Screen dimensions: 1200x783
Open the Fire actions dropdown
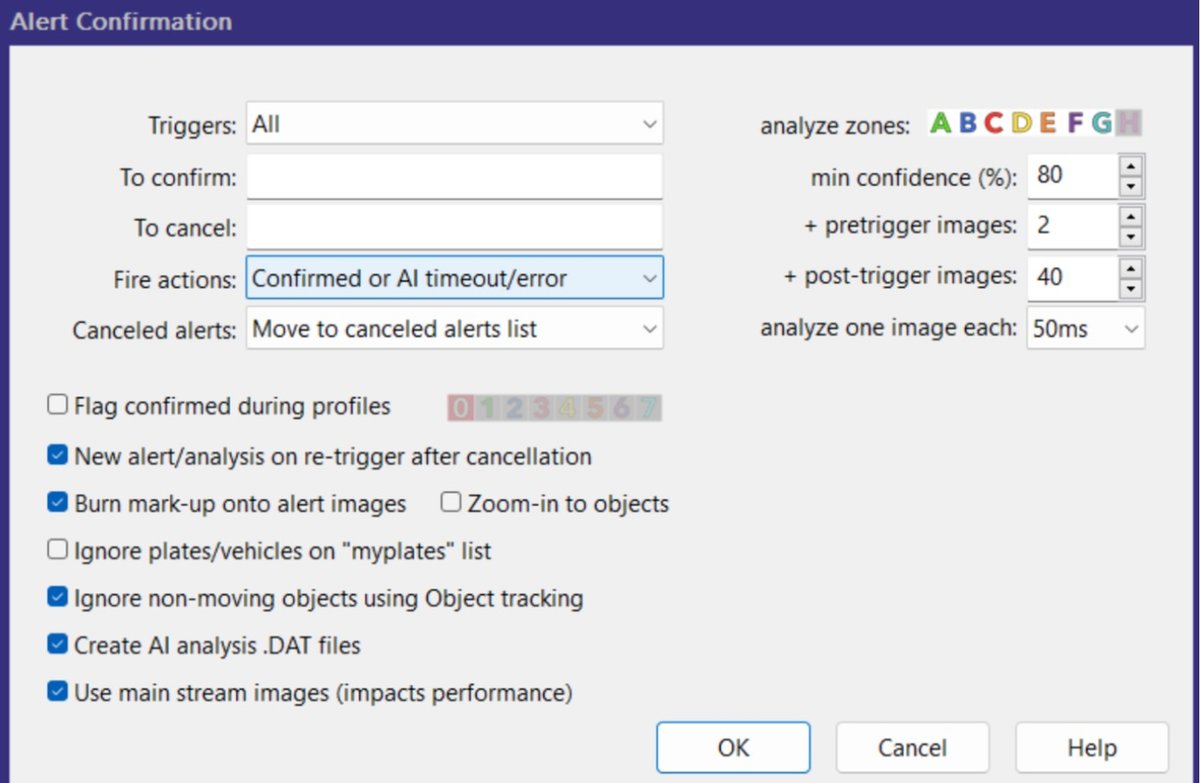pyautogui.click(x=455, y=278)
